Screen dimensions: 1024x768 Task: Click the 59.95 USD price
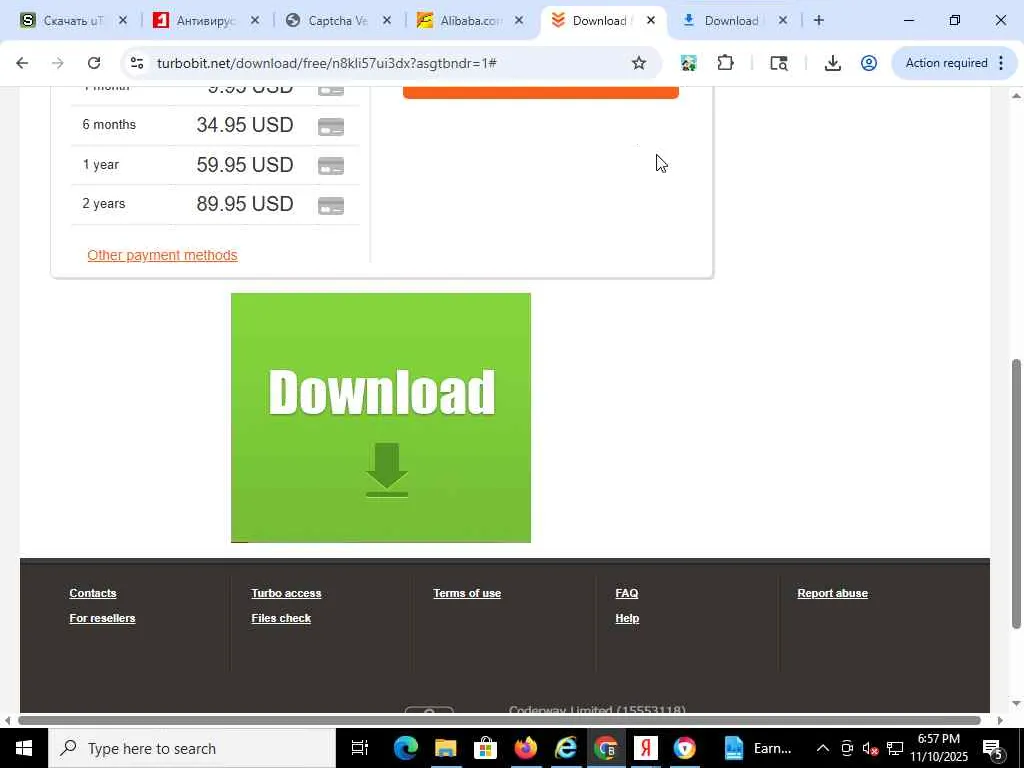pyautogui.click(x=245, y=165)
